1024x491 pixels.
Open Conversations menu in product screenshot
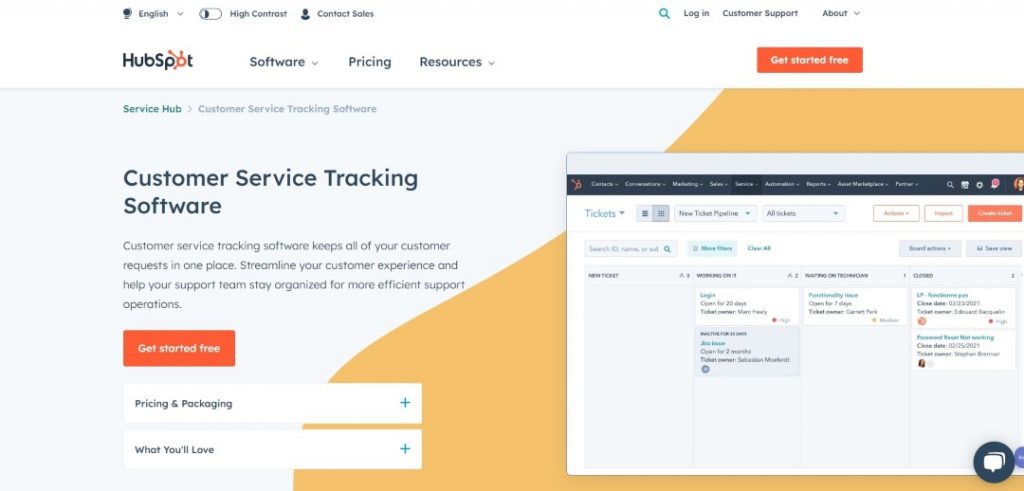pos(645,185)
